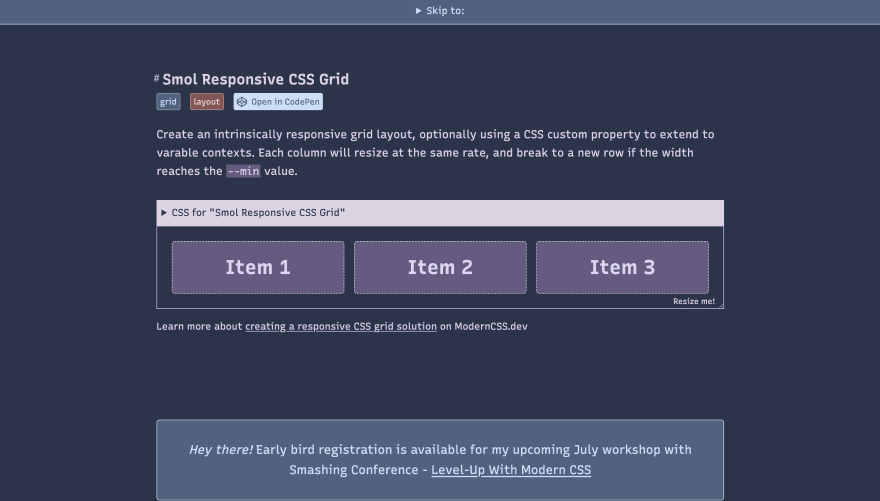The height and width of the screenshot is (501, 880).
Task: Click the # anchor before Smol Responsive CSS Grid
Action: (x=157, y=78)
